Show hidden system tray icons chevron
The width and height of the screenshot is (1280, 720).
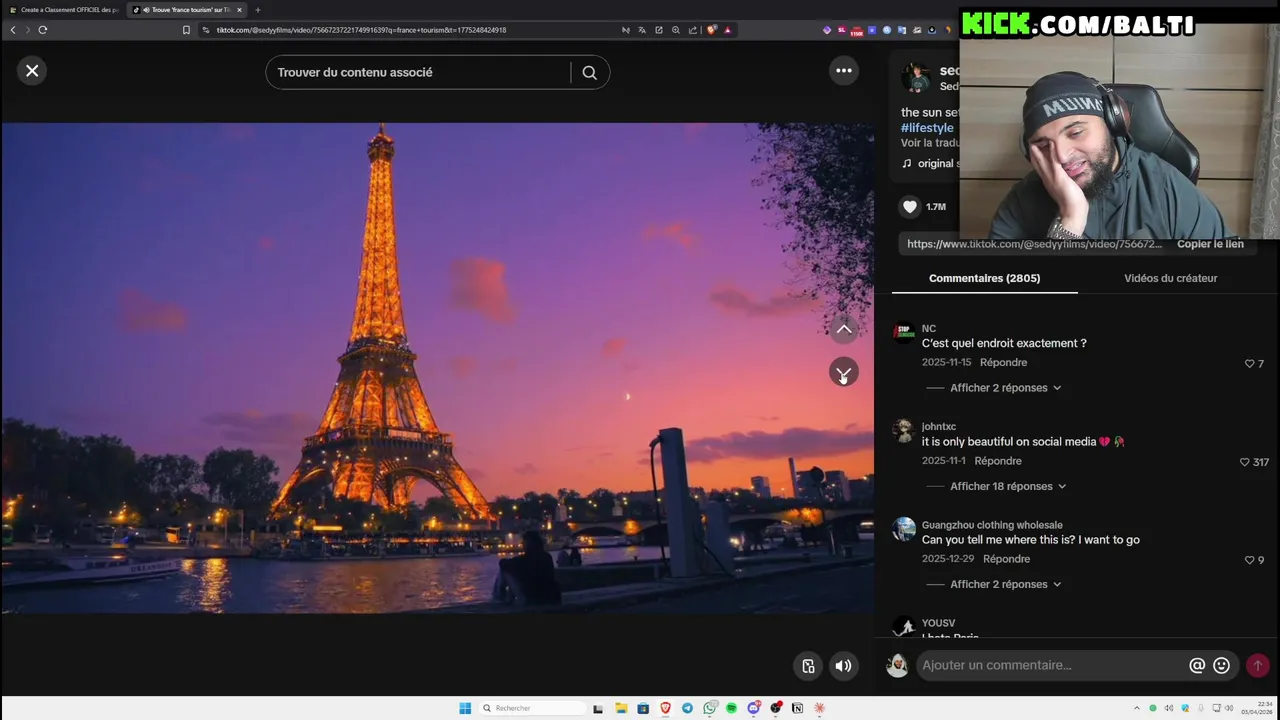(1138, 708)
